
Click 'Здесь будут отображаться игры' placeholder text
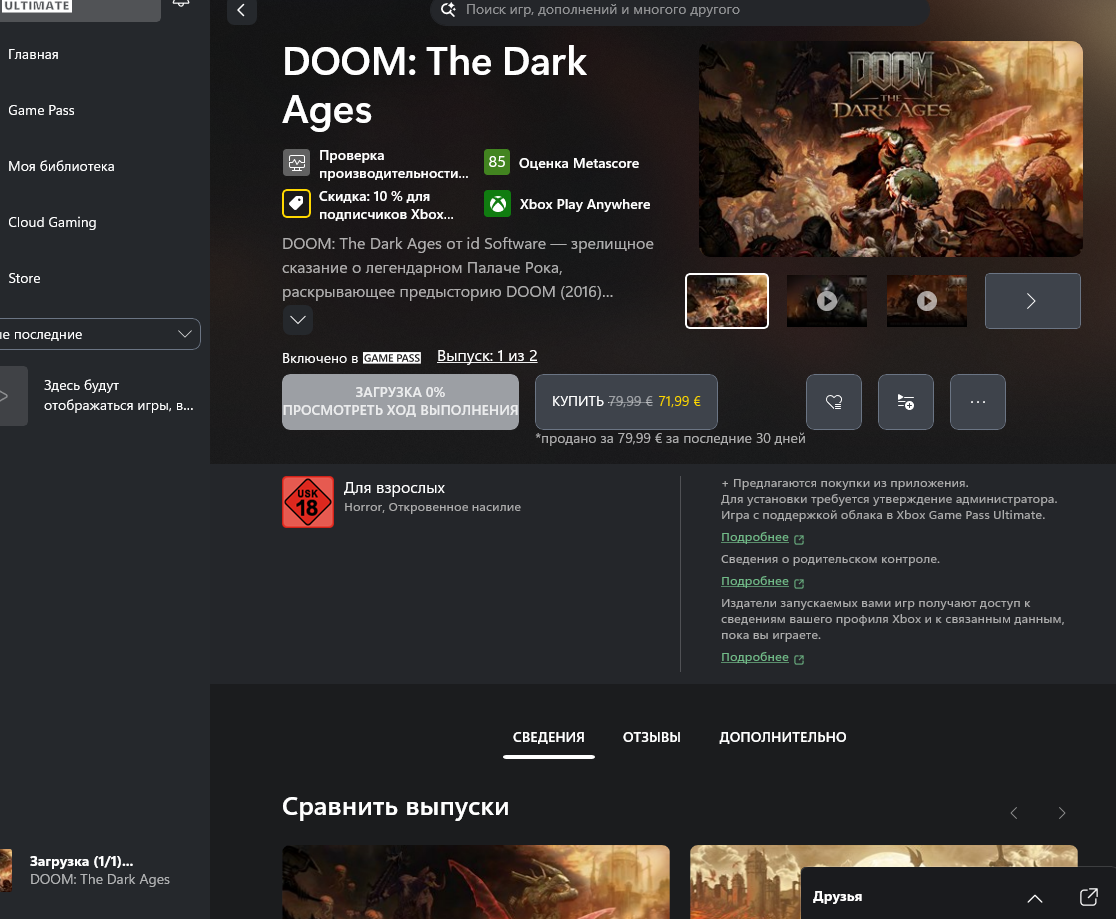(118, 396)
